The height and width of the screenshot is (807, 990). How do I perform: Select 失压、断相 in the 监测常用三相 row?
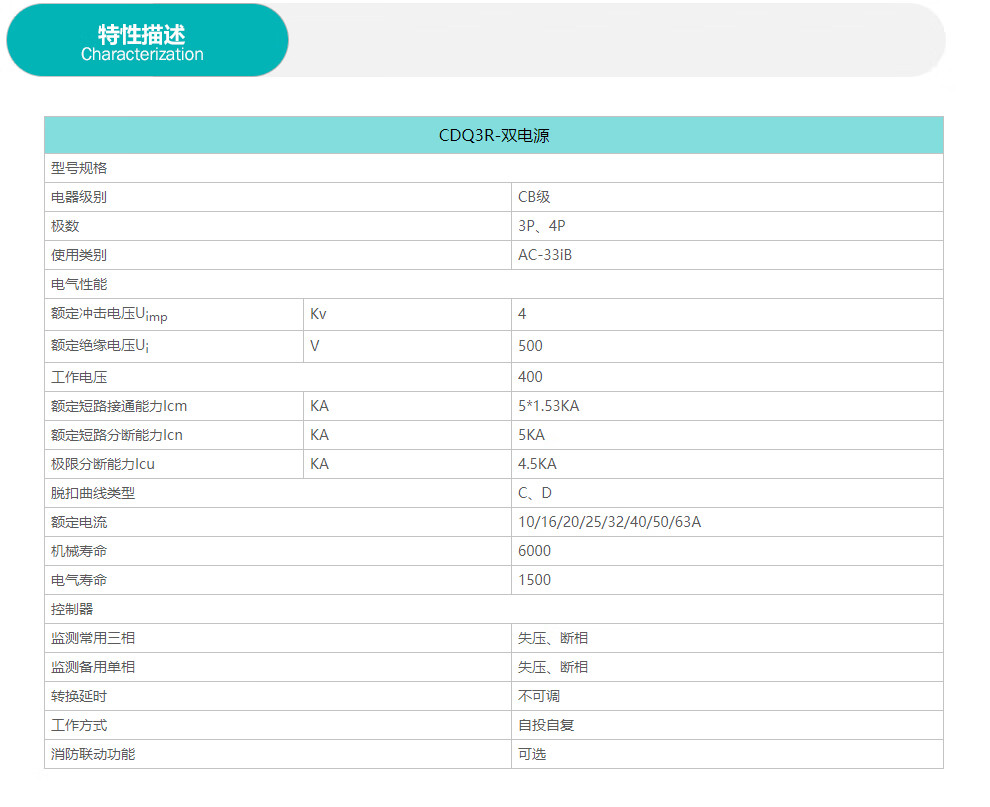[553, 638]
